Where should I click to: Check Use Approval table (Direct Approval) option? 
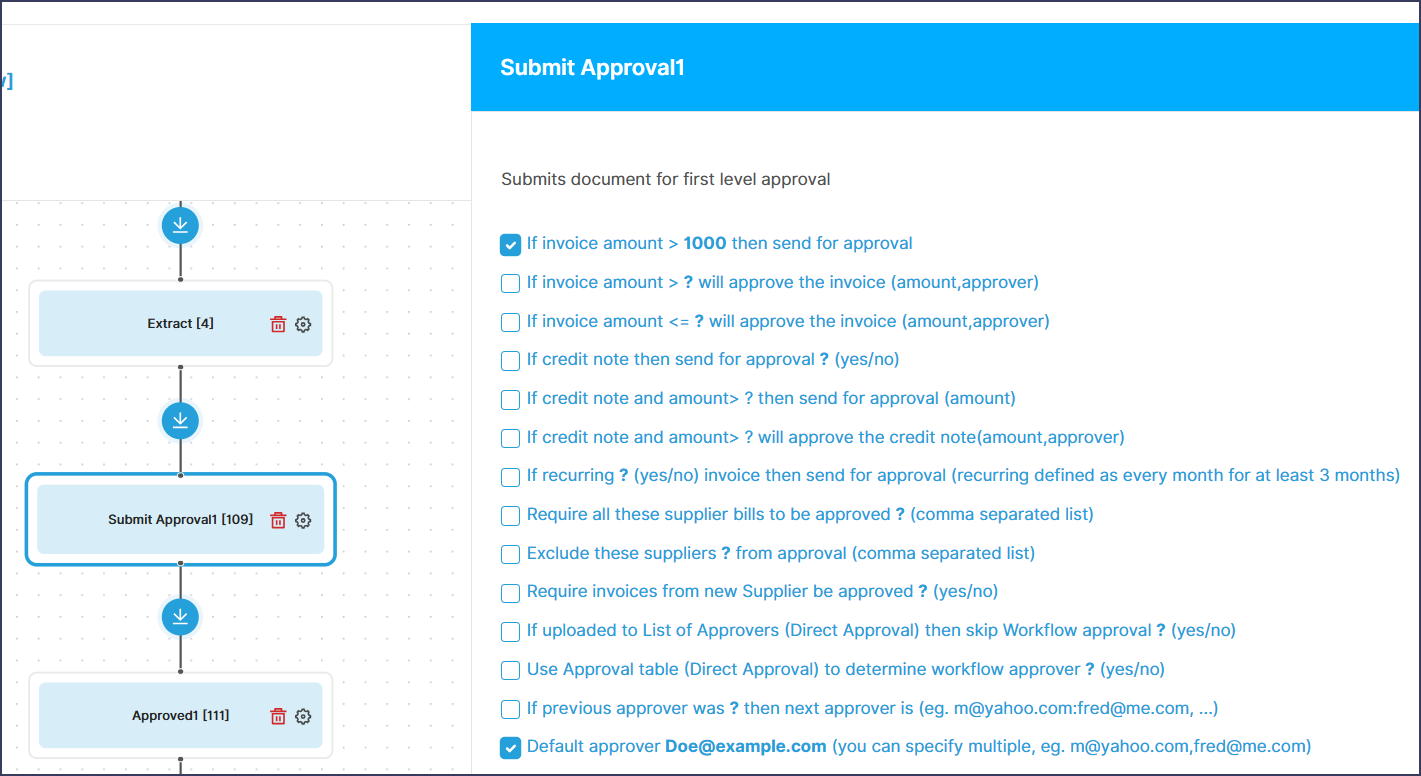click(510, 670)
